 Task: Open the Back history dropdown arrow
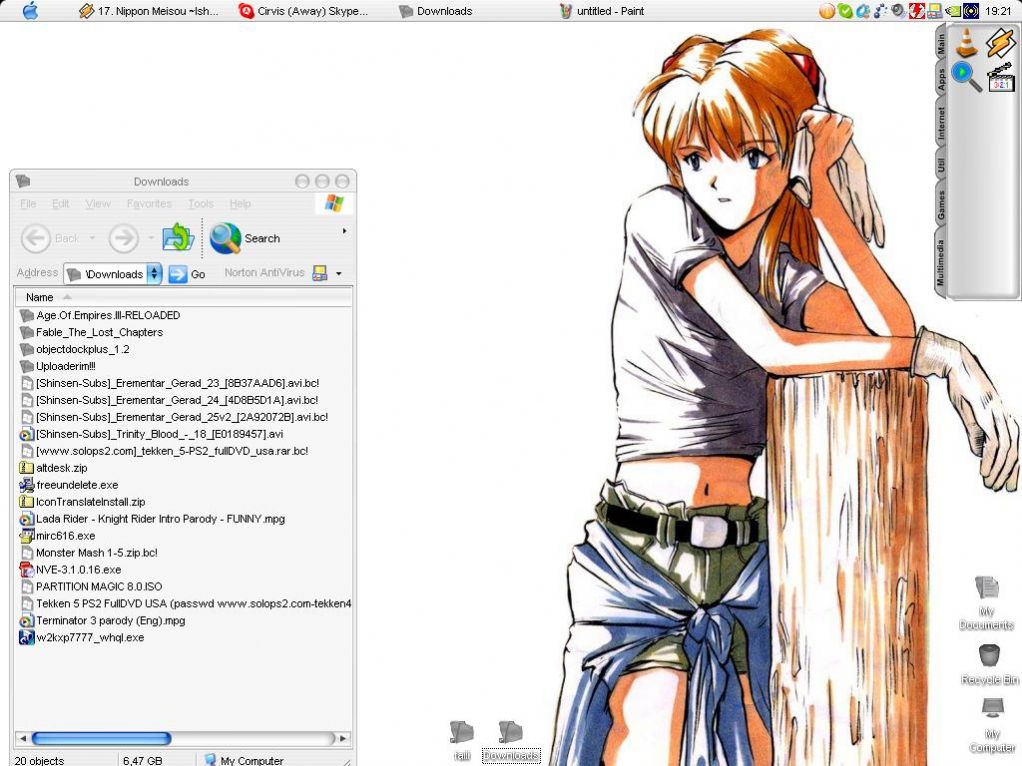[92, 238]
